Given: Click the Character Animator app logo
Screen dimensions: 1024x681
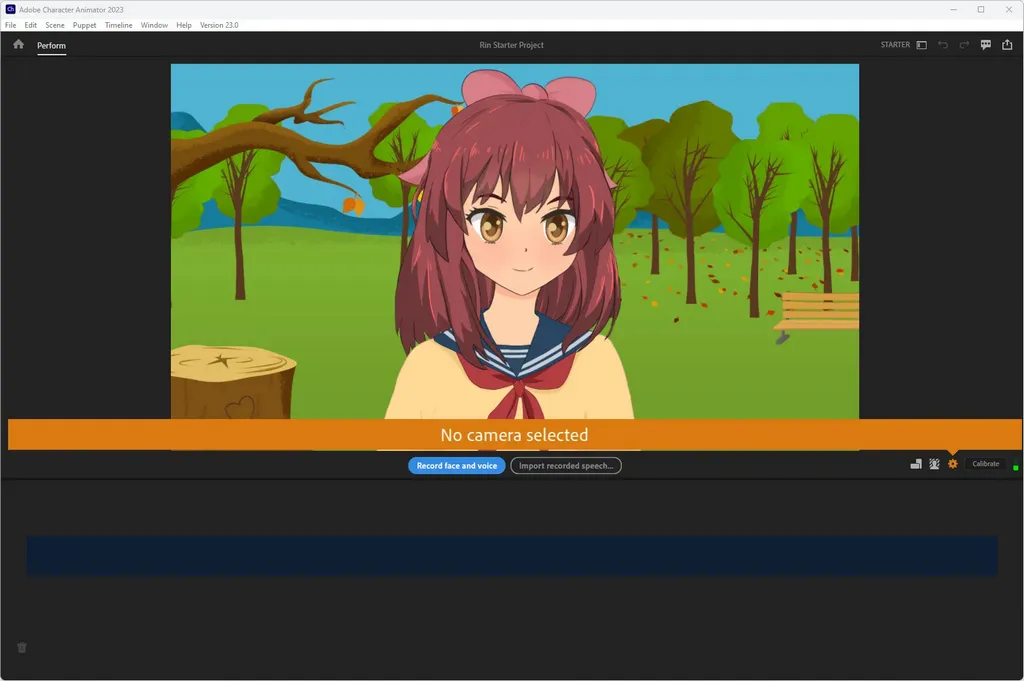Looking at the screenshot, I should tap(10, 9).
